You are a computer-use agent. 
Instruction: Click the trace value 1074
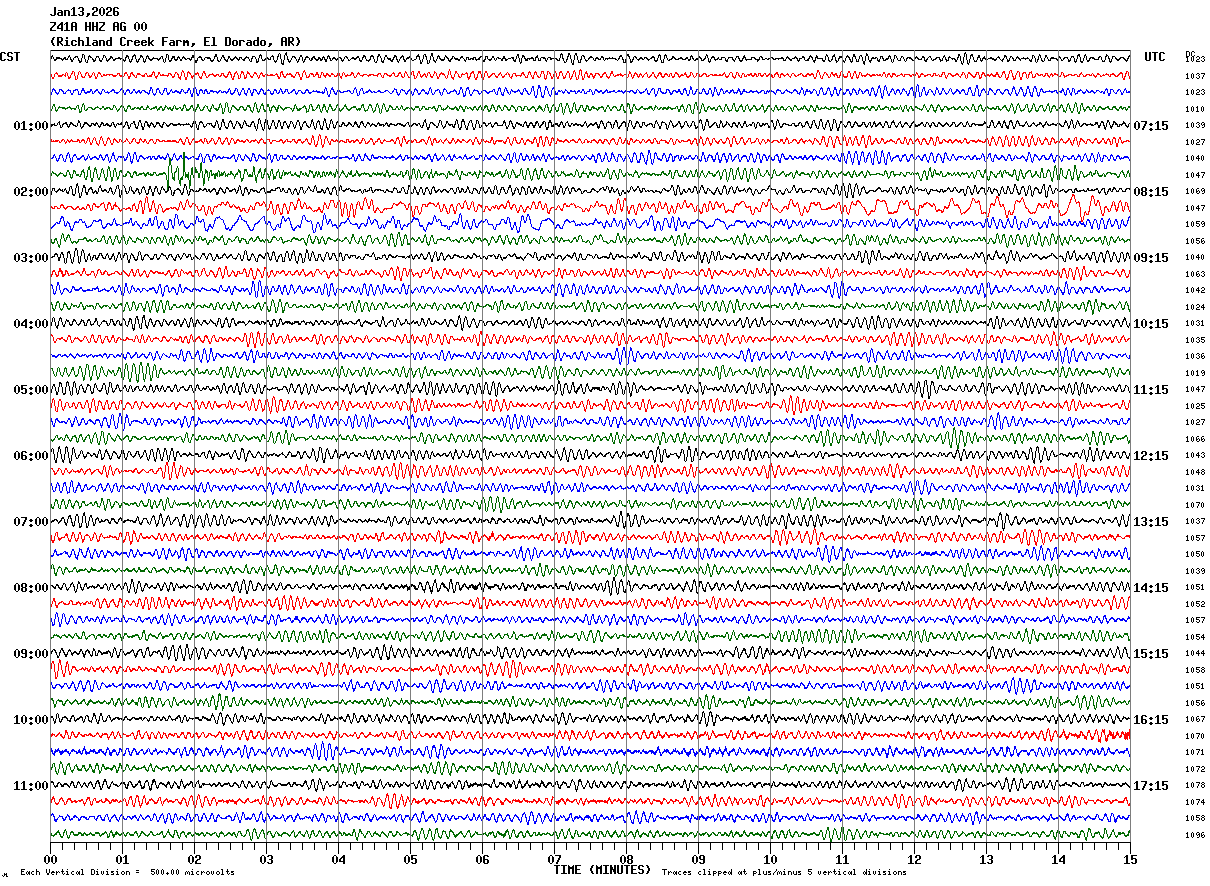pyautogui.click(x=1195, y=802)
